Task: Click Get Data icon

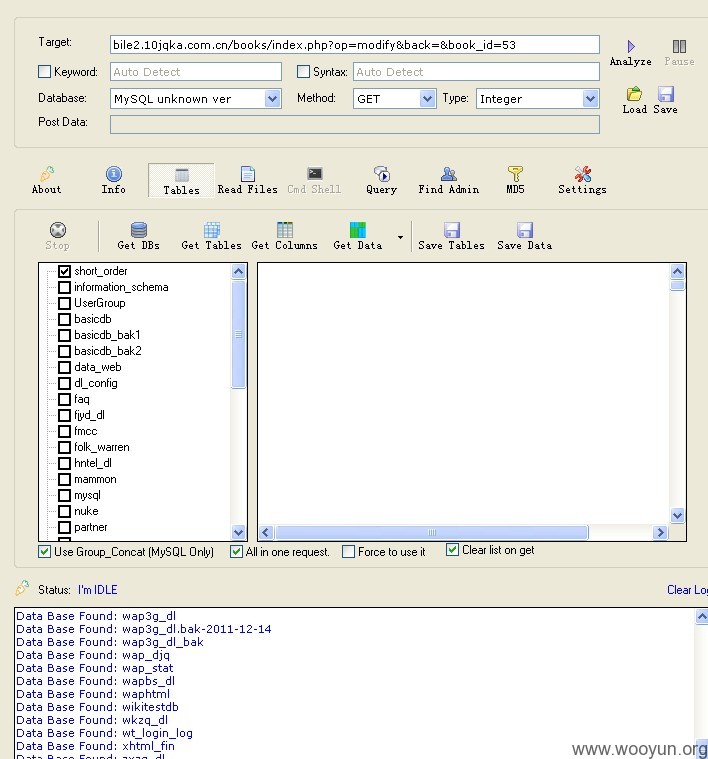Action: pos(358,230)
